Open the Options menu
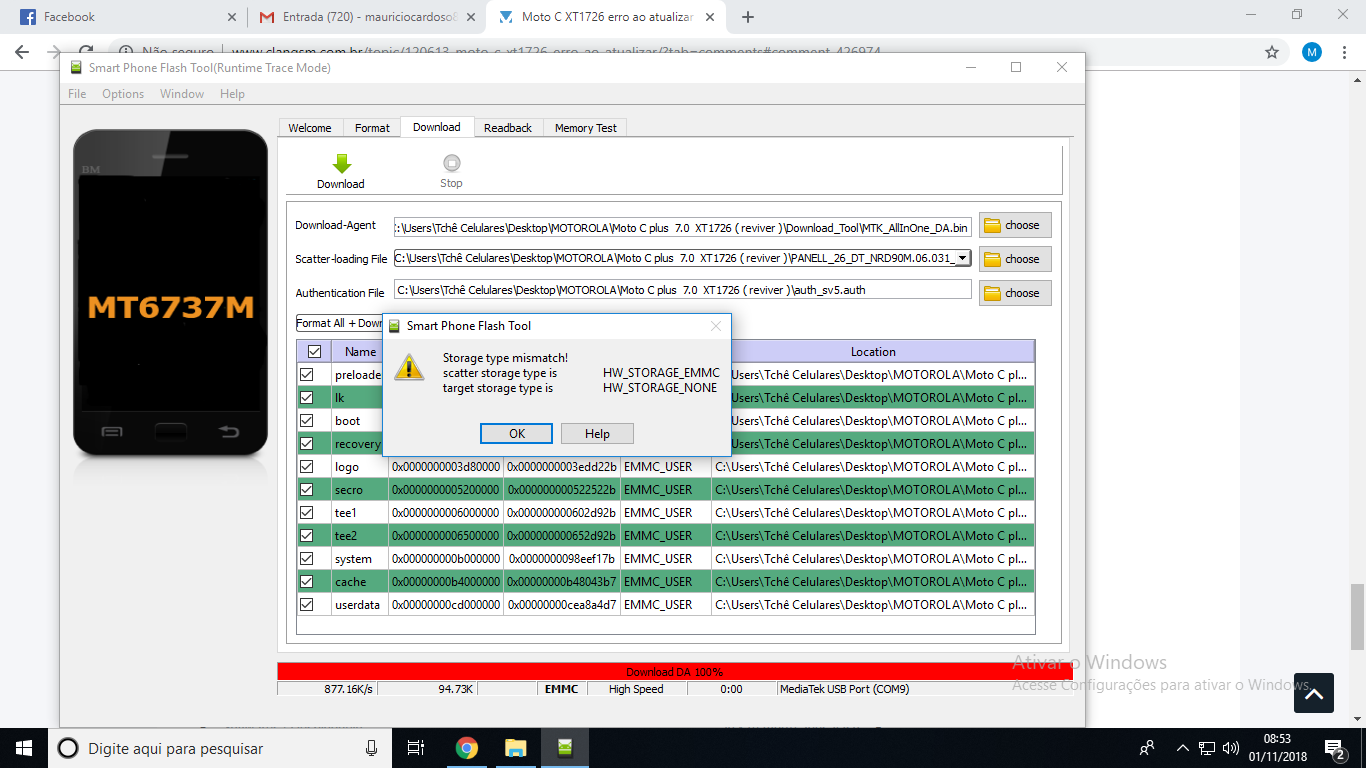Image resolution: width=1366 pixels, height=768 pixels. click(123, 94)
